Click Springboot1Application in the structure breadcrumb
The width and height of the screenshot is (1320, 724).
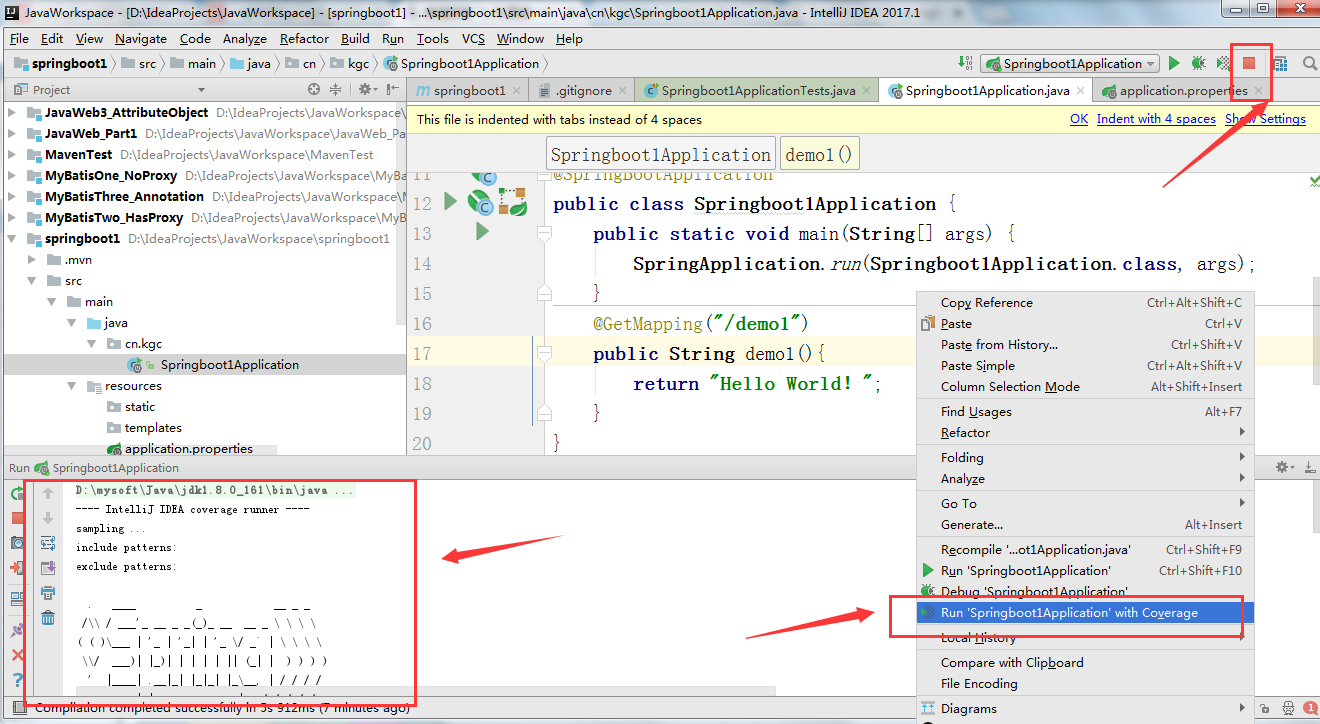(x=661, y=155)
